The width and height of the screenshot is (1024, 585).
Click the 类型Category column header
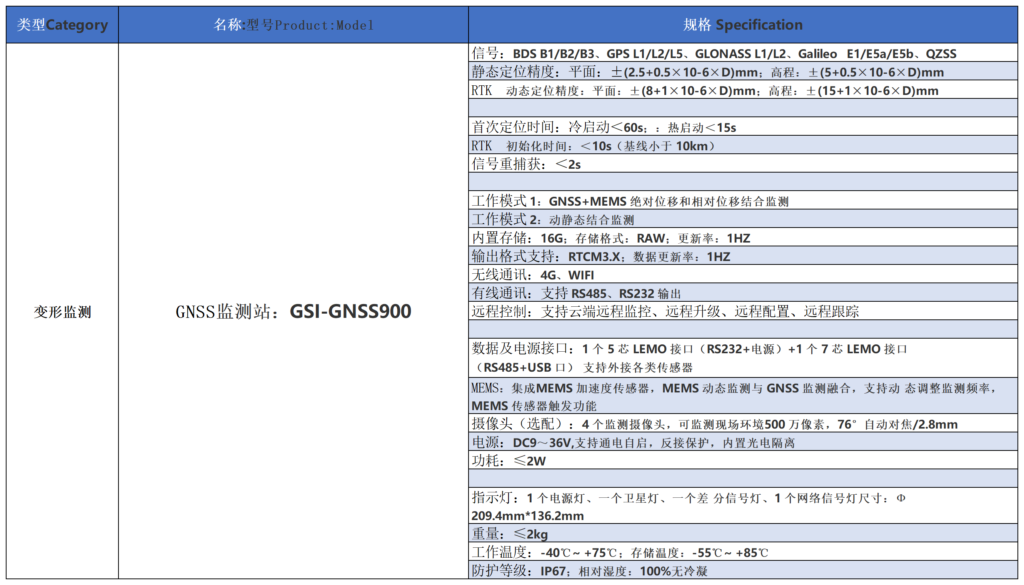tap(62, 25)
